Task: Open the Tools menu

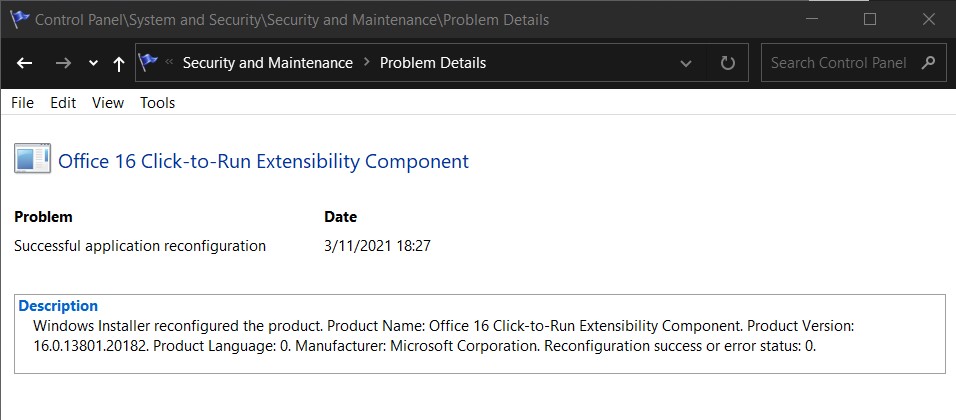Action: [x=157, y=103]
